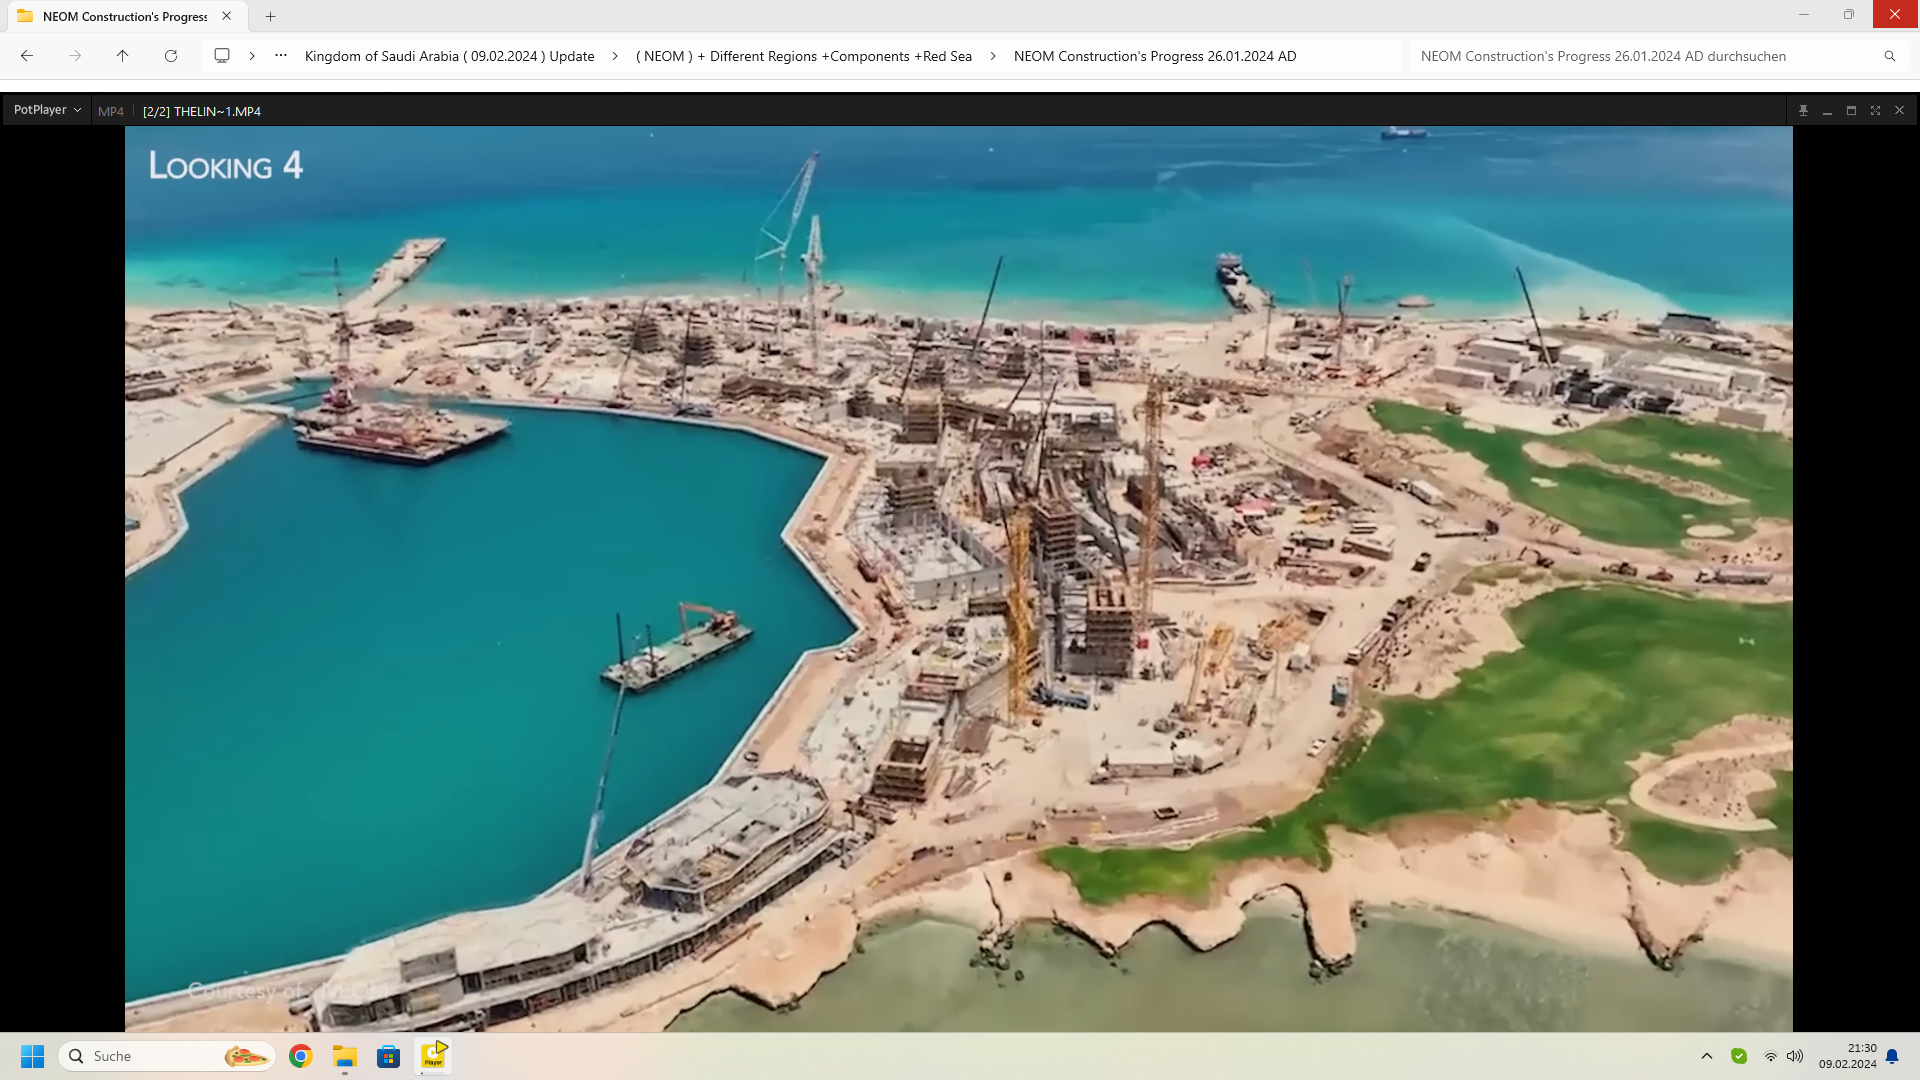
Task: Expand chevron after Kingdom of Saudi Arabia
Action: click(615, 56)
